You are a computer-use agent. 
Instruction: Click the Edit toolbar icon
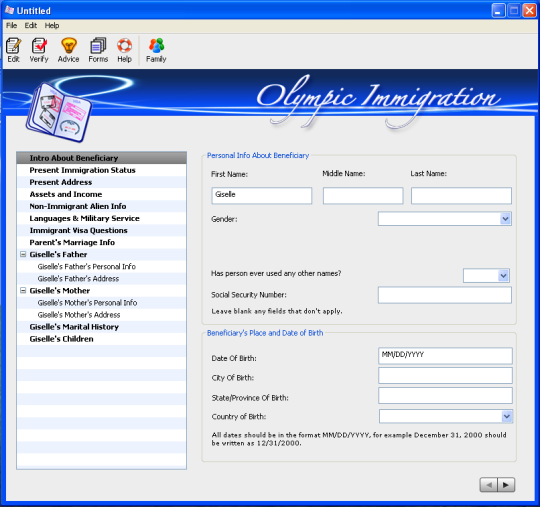point(13,50)
